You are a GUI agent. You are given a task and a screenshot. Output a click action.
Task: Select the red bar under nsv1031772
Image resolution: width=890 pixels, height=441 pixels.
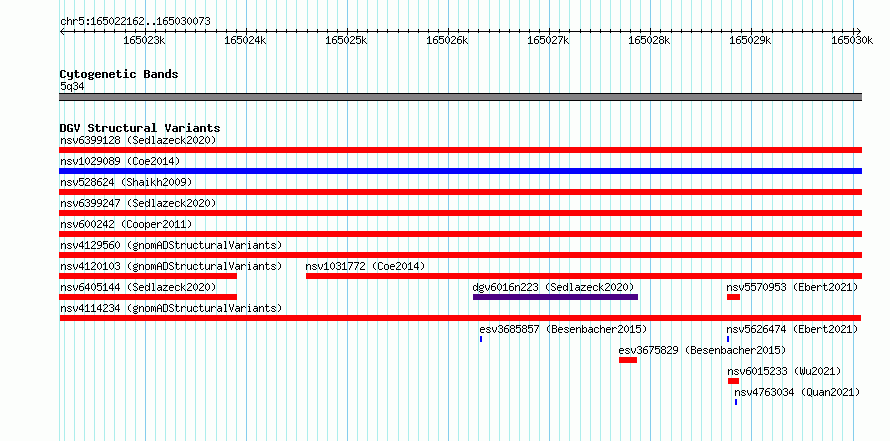pos(583,276)
